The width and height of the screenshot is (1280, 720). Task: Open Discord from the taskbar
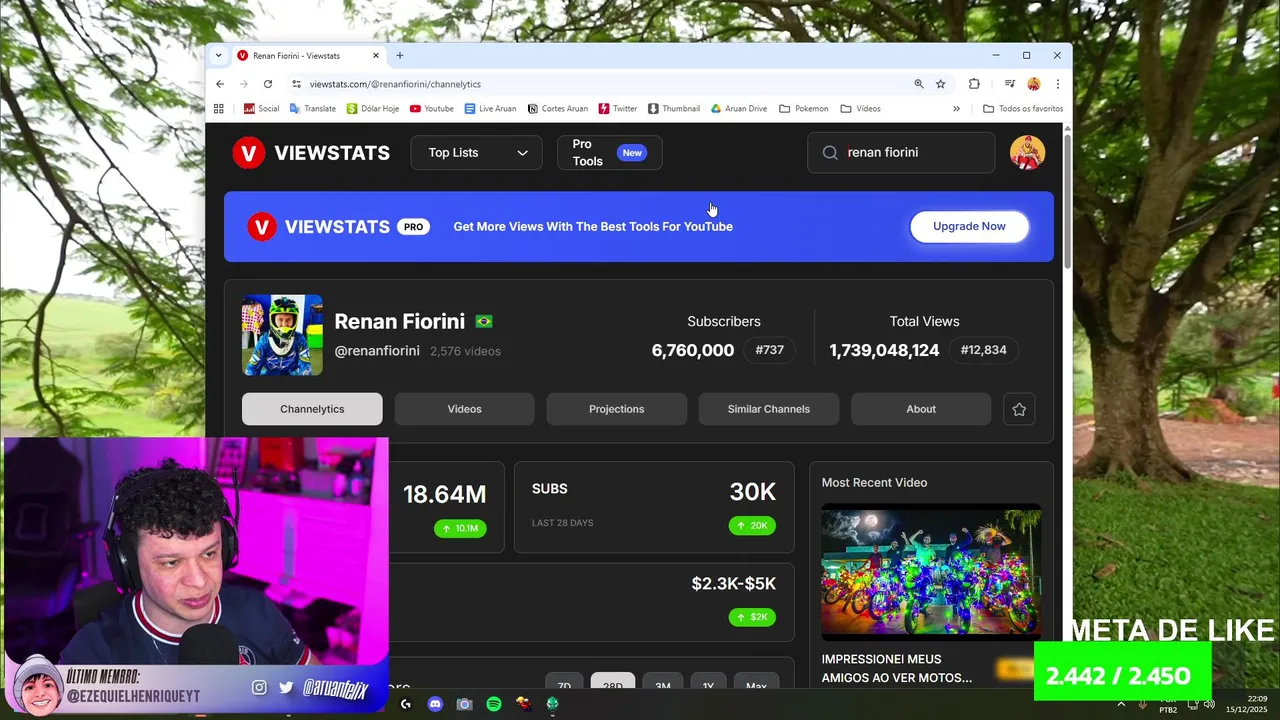pos(435,704)
